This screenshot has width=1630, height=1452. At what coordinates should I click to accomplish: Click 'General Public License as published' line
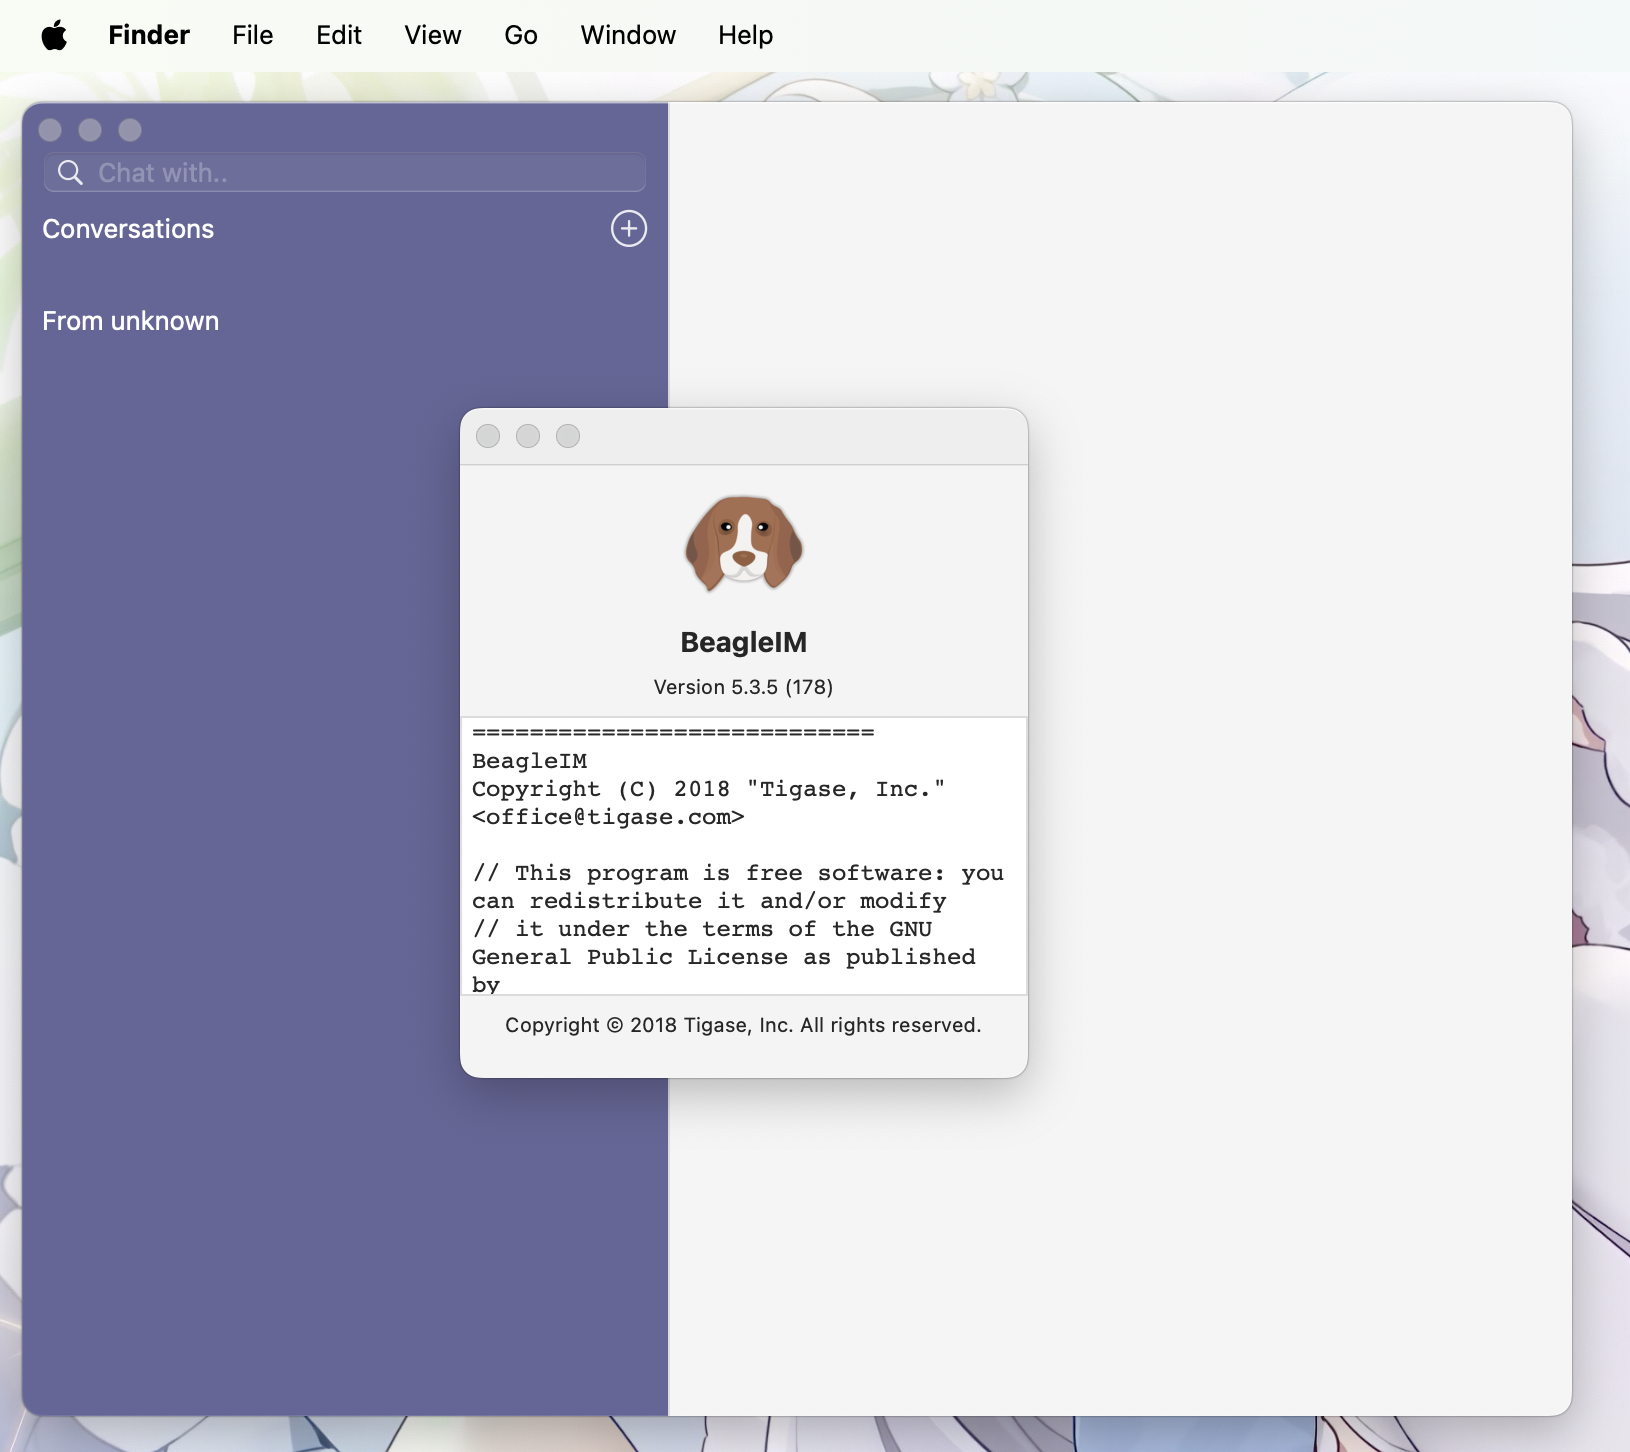[724, 957]
